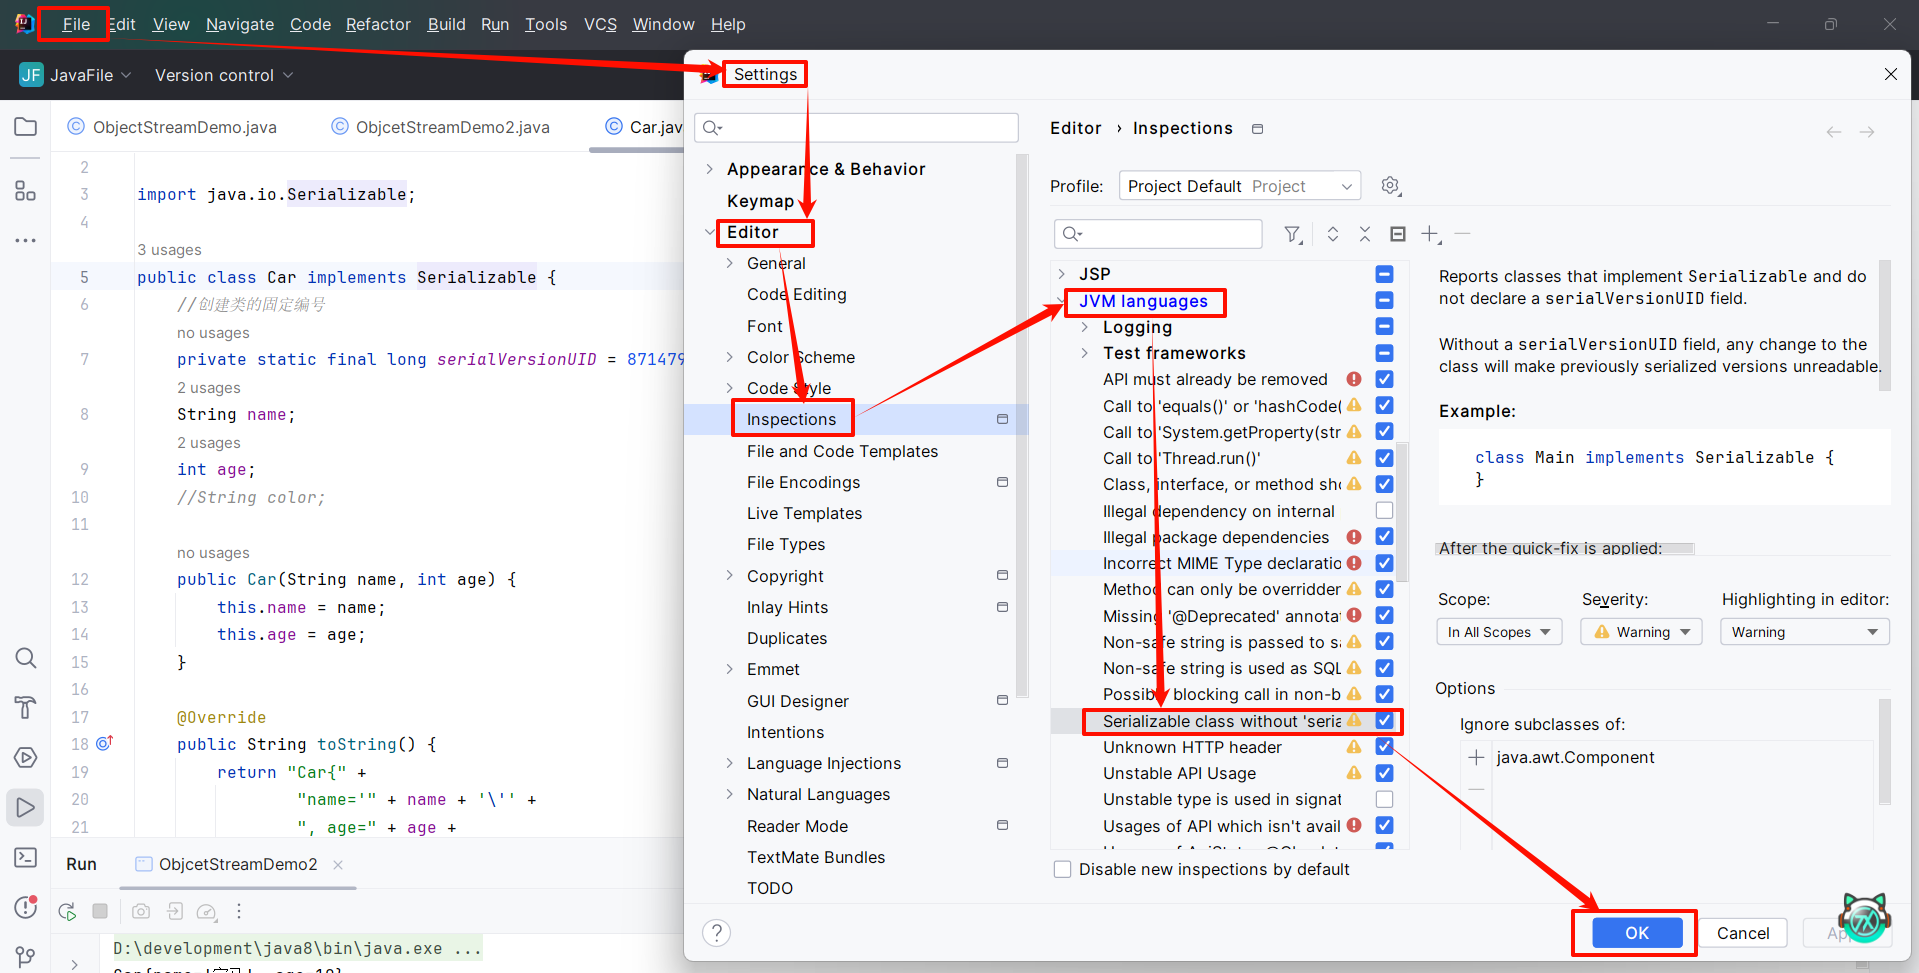
Task: Click the Expand All inspections icon
Action: [1332, 234]
